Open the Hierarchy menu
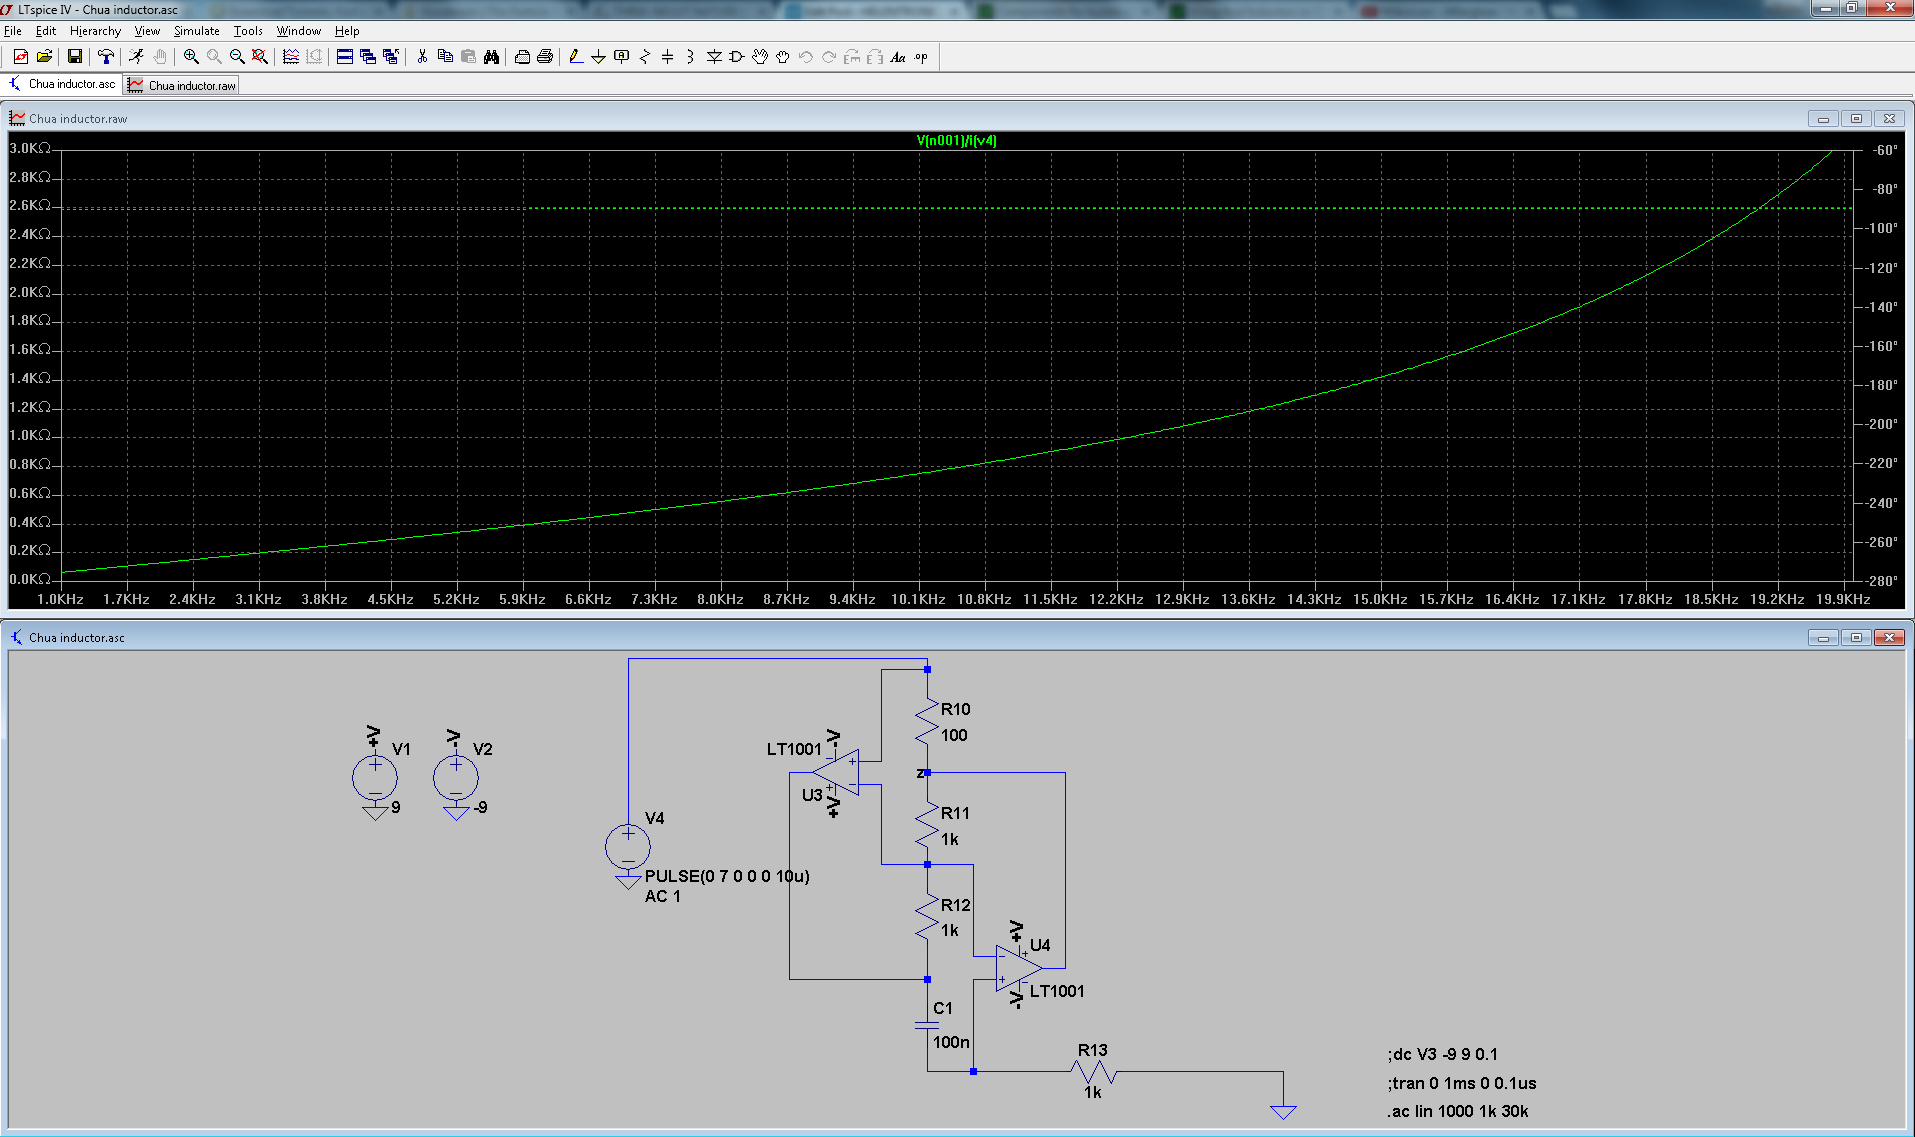 tap(95, 31)
